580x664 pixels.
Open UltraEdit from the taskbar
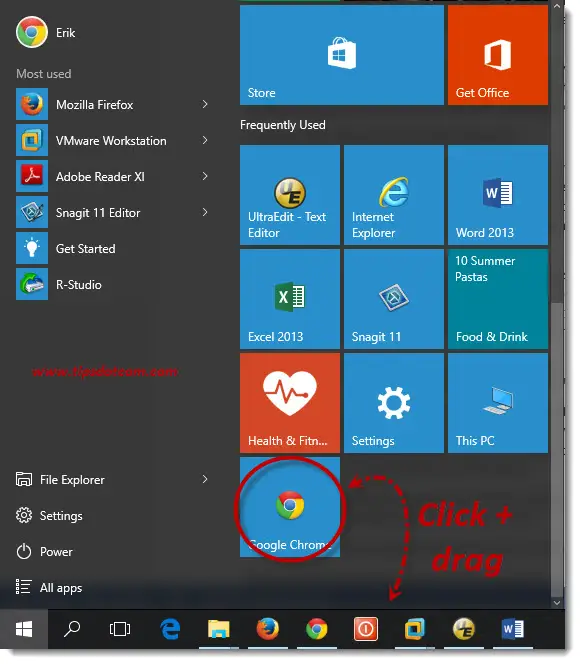click(464, 629)
